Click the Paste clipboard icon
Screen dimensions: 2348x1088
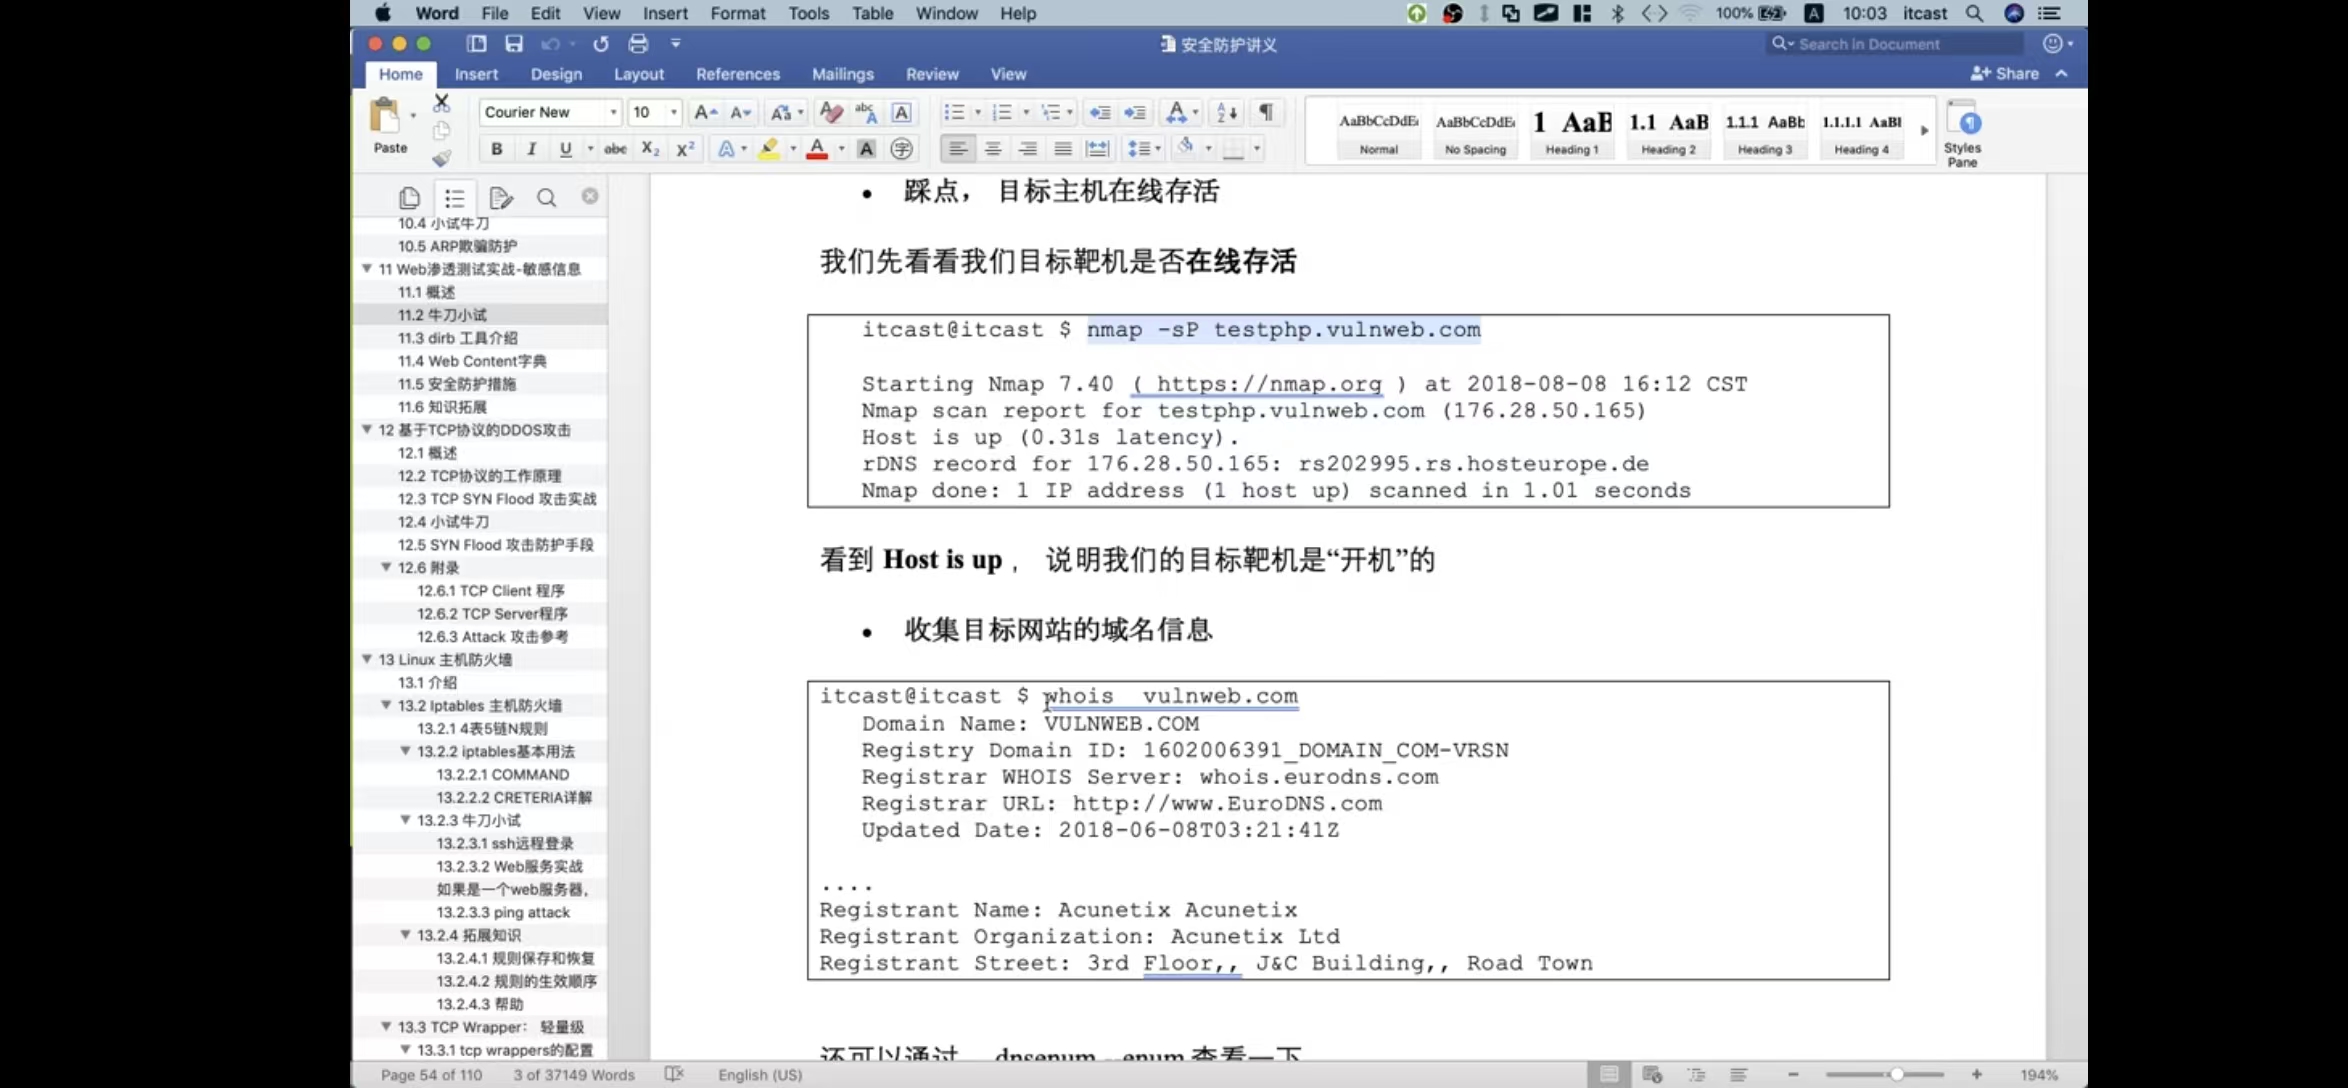(385, 116)
